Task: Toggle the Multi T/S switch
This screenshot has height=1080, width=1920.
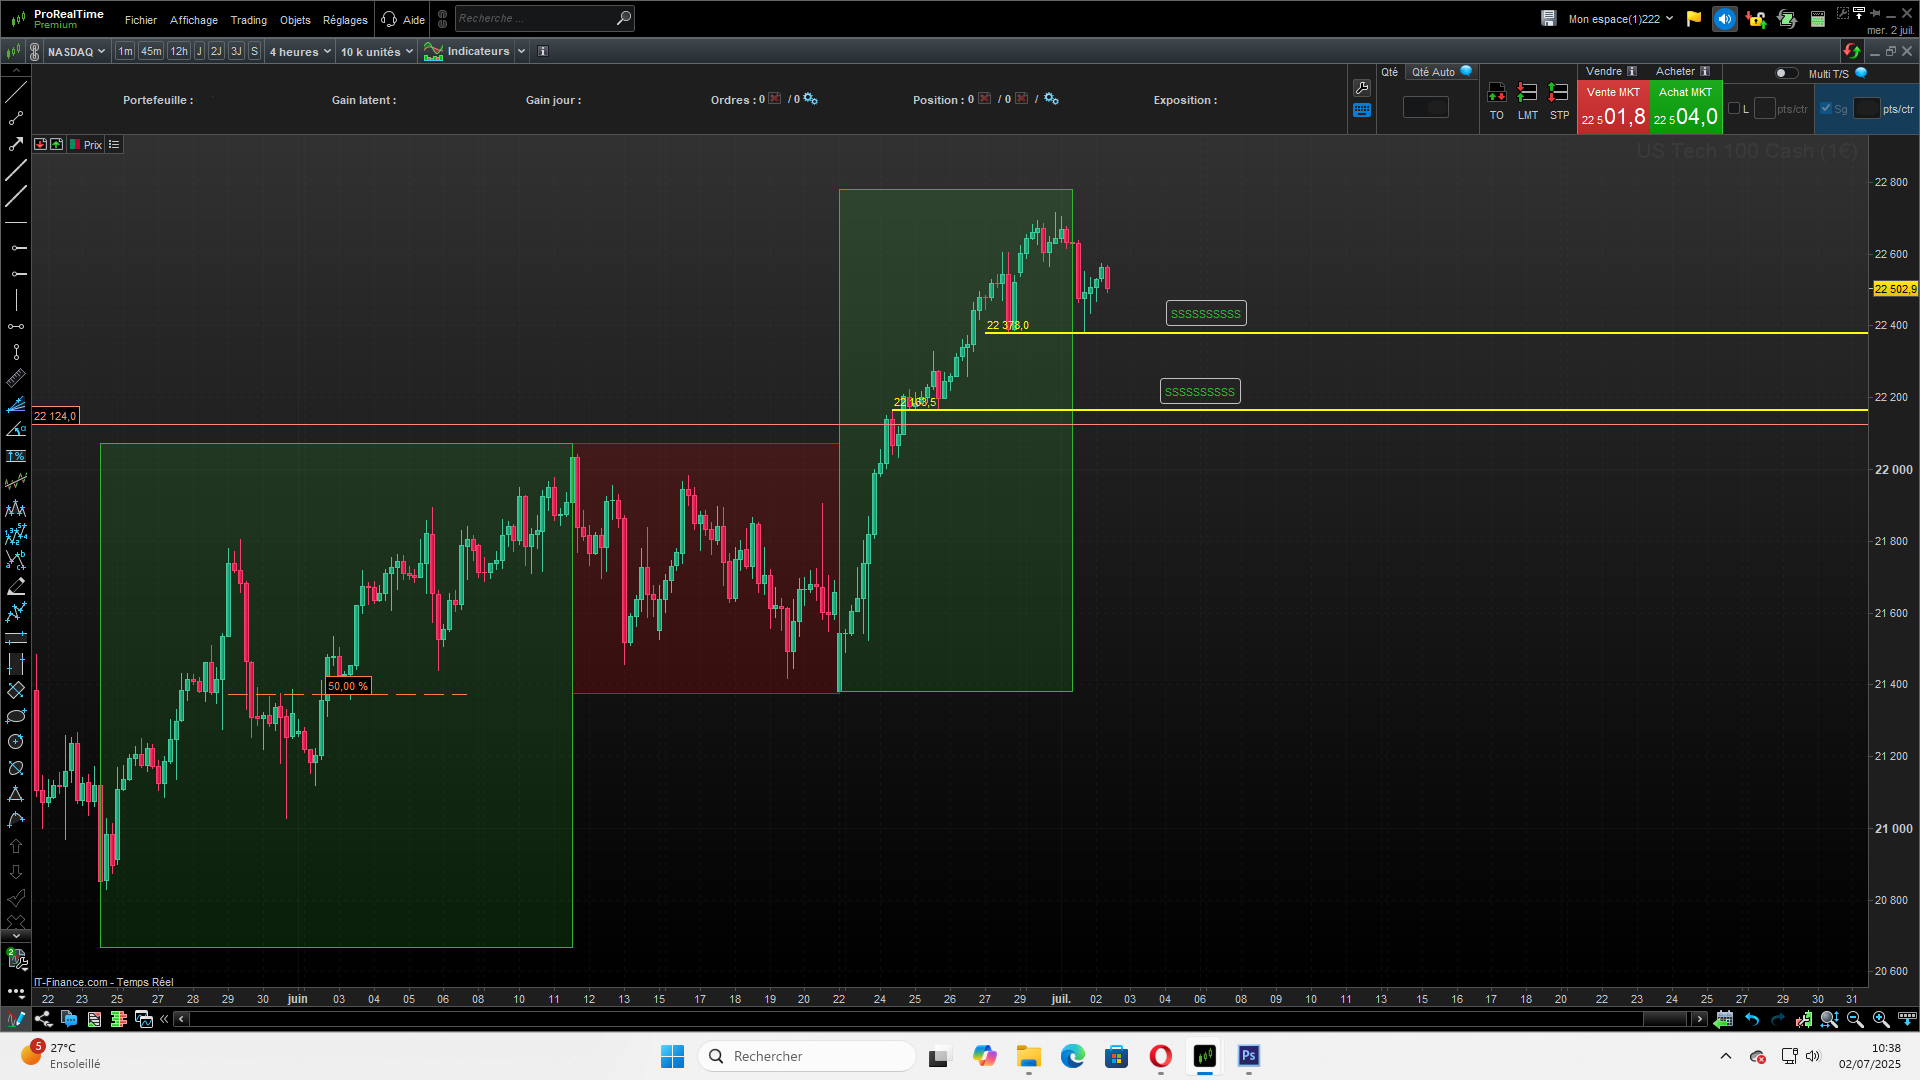Action: click(1785, 73)
